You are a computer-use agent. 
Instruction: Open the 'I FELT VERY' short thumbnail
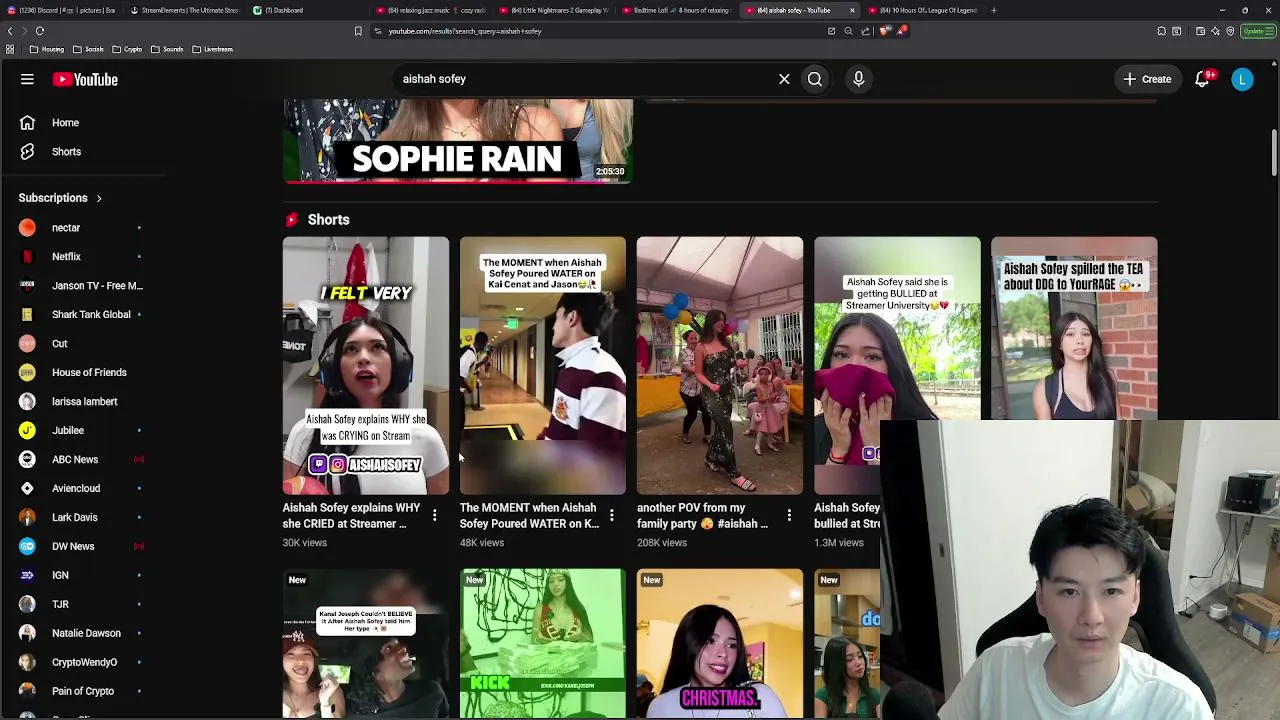pyautogui.click(x=366, y=366)
